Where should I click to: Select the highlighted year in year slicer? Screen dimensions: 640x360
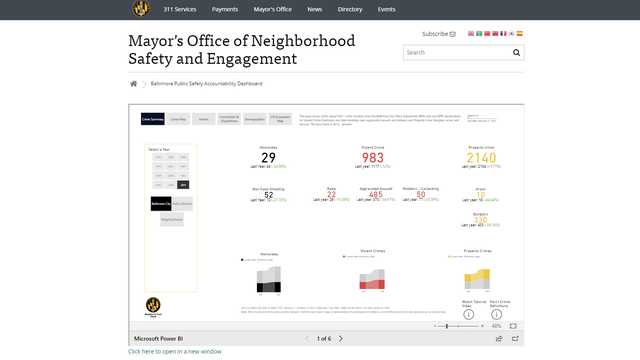(x=183, y=185)
